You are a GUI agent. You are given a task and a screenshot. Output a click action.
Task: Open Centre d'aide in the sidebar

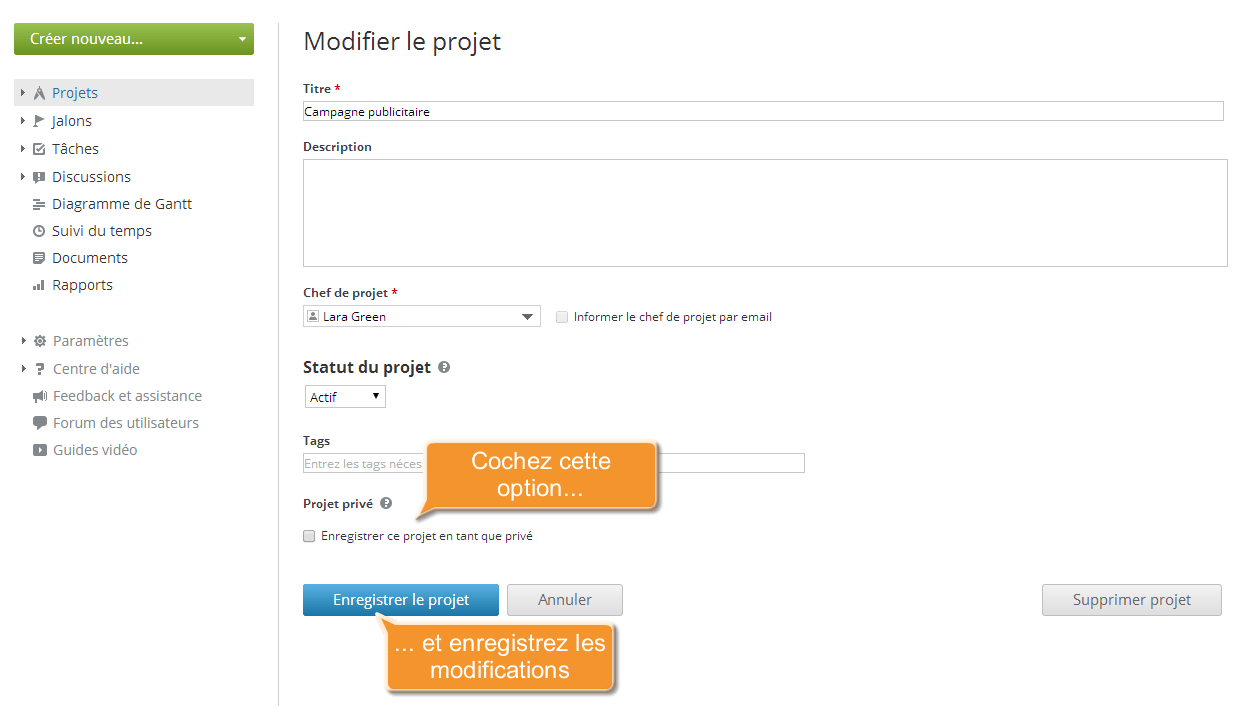(96, 369)
